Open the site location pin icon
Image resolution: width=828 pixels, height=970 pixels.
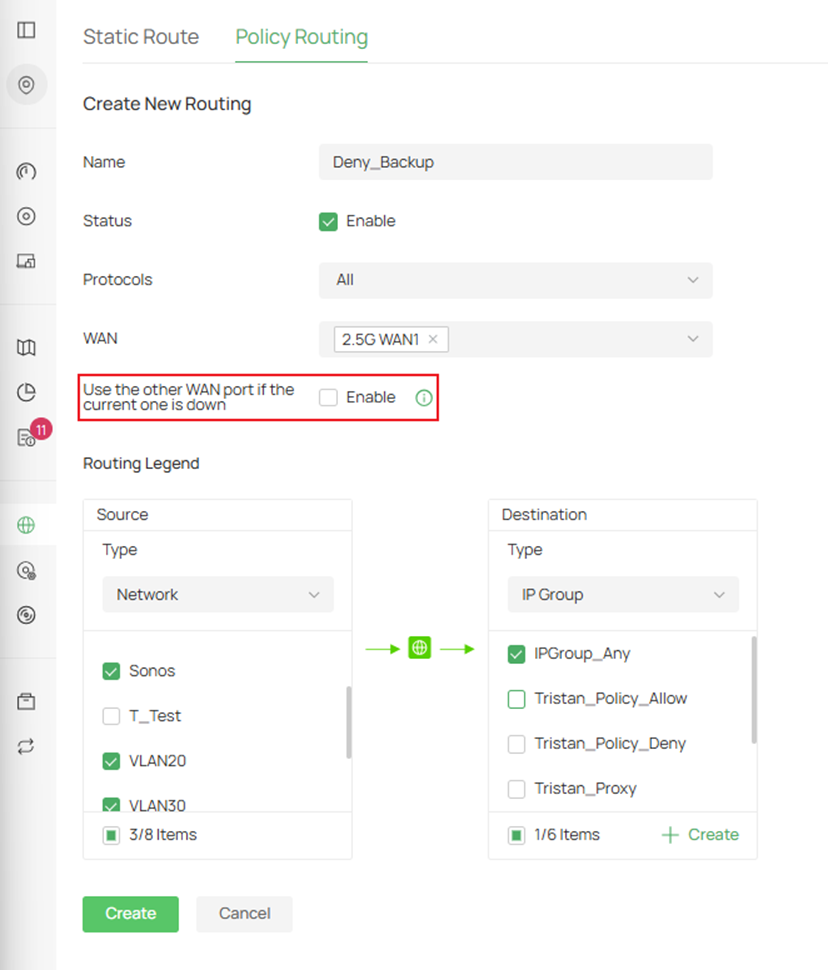click(26, 85)
